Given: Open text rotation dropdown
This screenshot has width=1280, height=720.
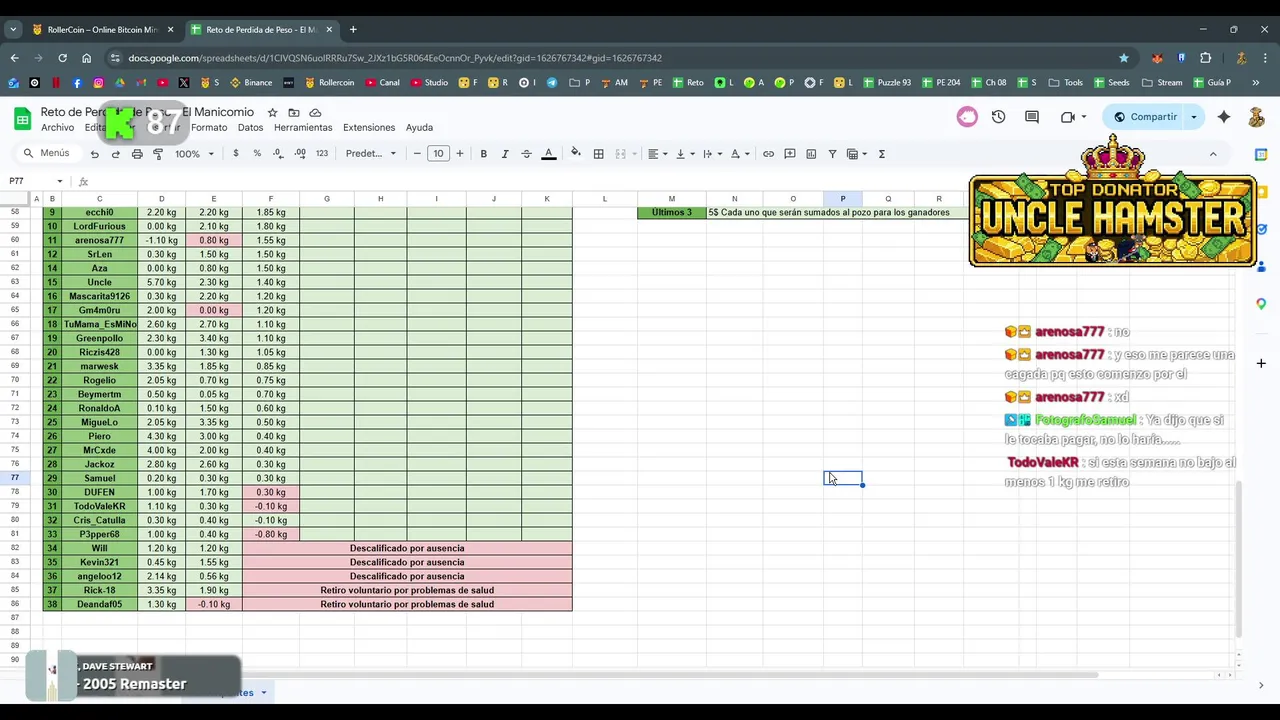Looking at the screenshot, I should point(739,154).
